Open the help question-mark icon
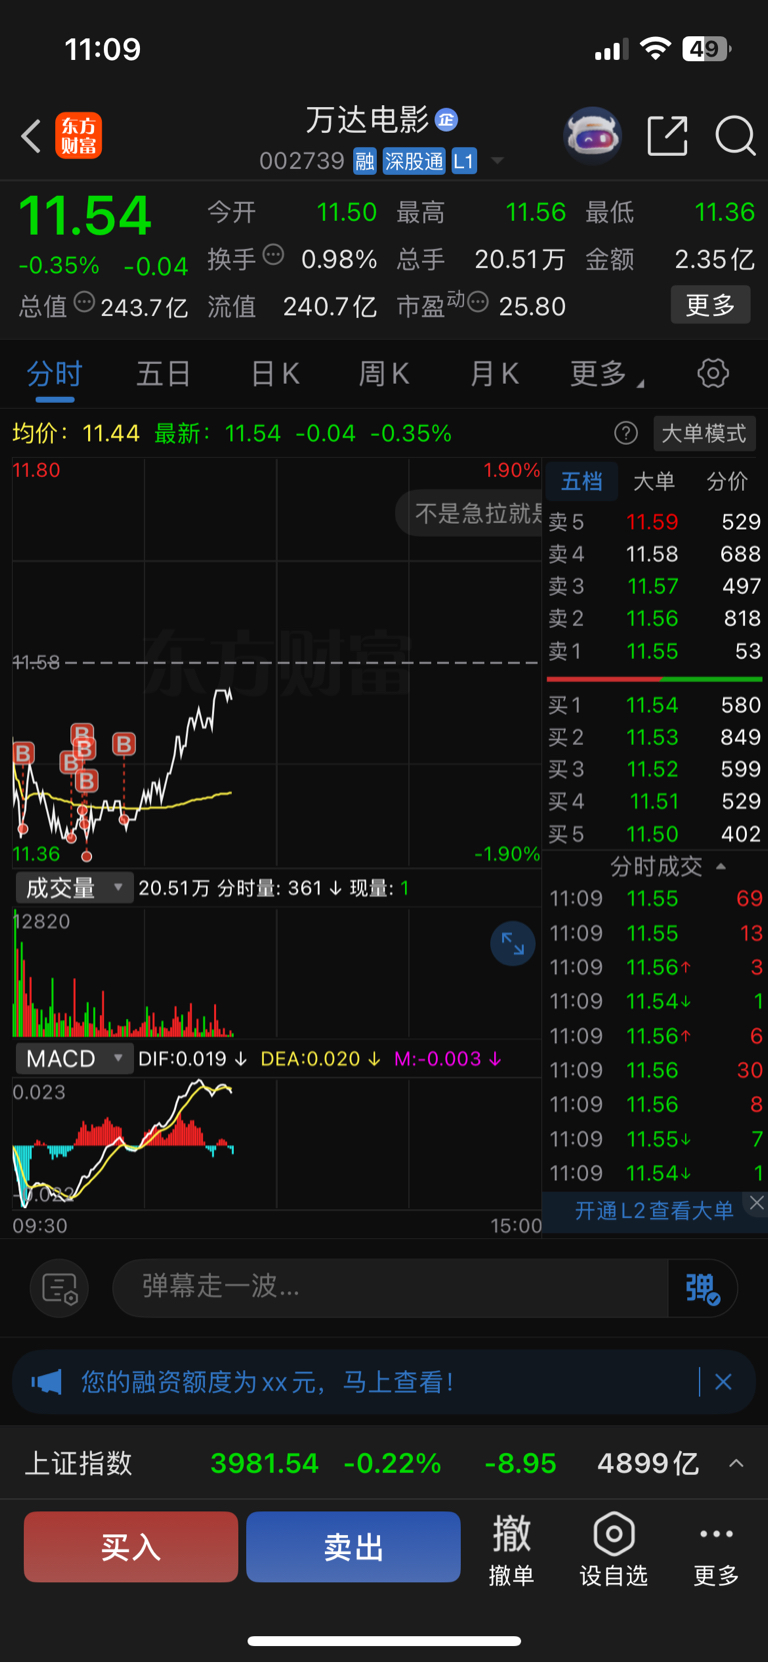The width and height of the screenshot is (768, 1663). click(x=626, y=433)
